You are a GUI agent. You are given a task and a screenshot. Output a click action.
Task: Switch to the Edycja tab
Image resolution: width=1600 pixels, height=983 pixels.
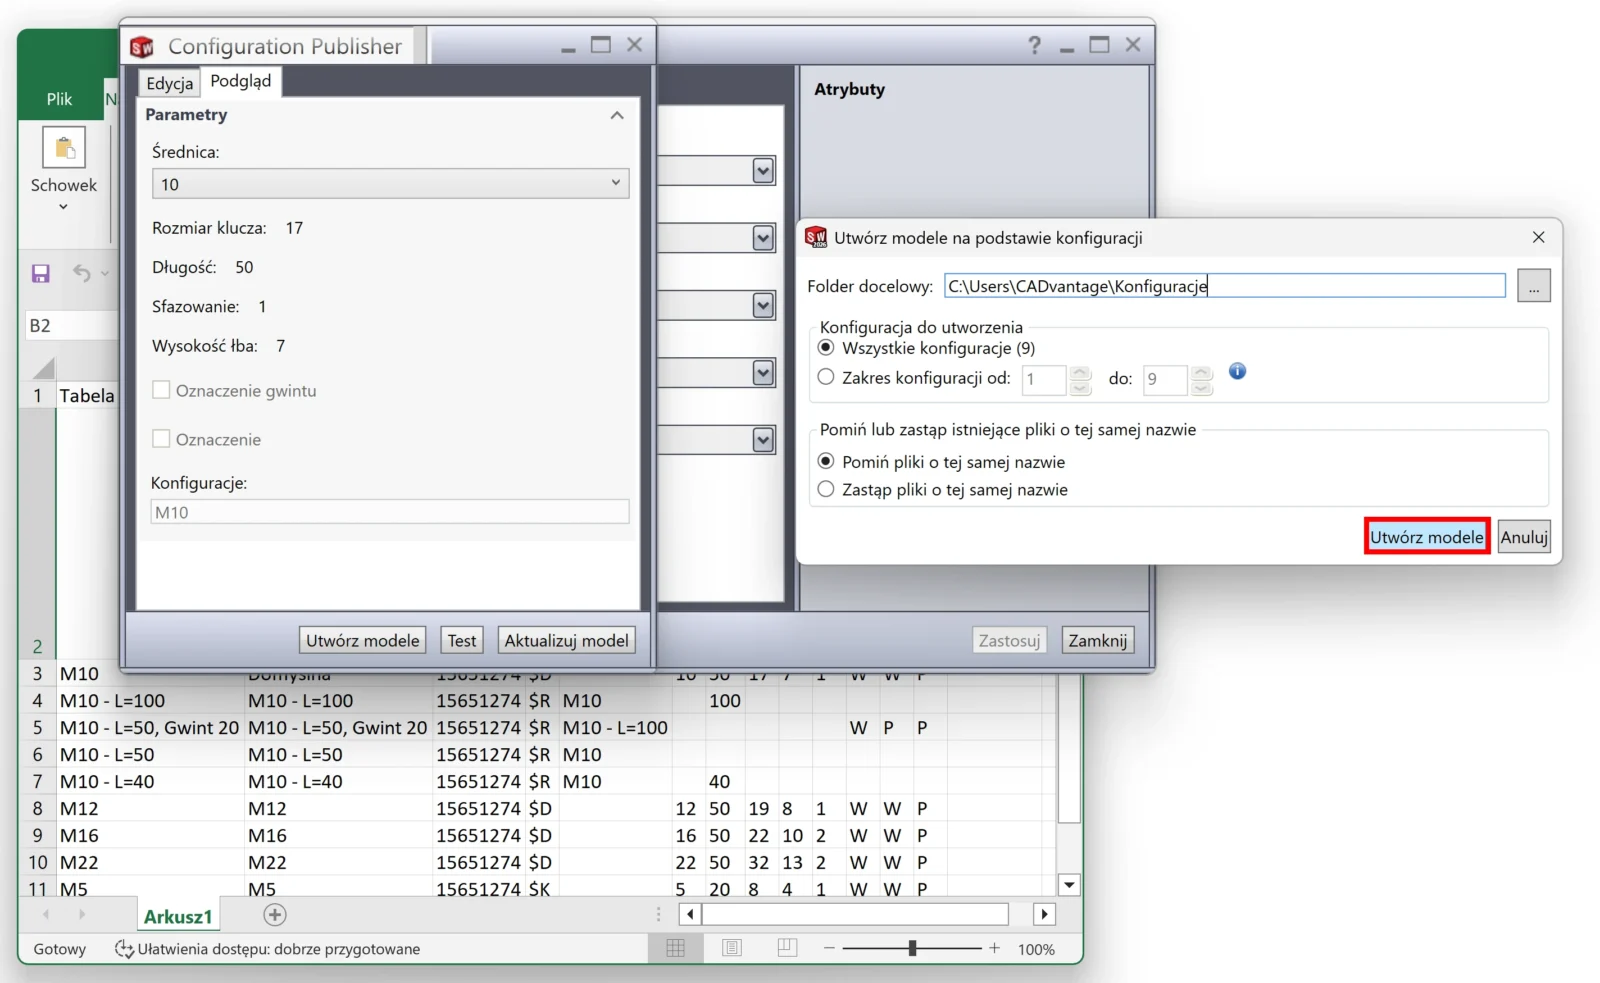coord(169,83)
